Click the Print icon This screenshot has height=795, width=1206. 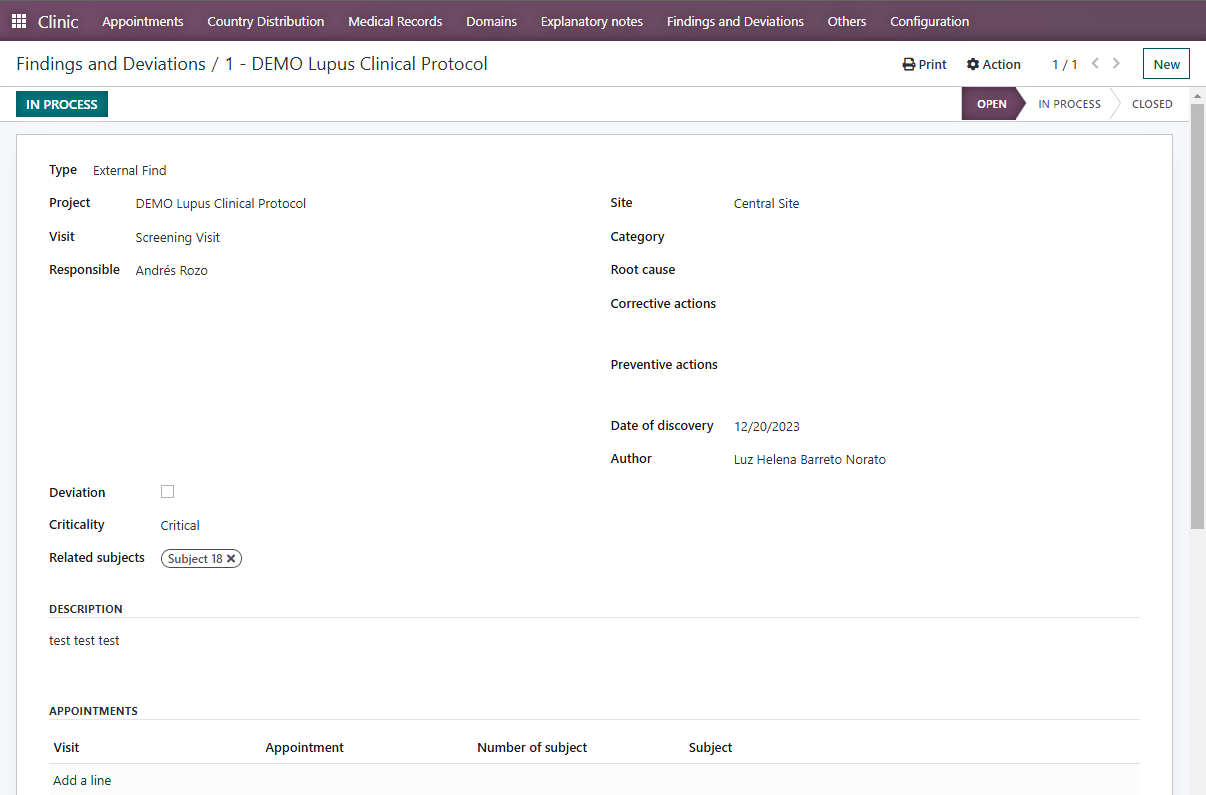pyautogui.click(x=923, y=64)
